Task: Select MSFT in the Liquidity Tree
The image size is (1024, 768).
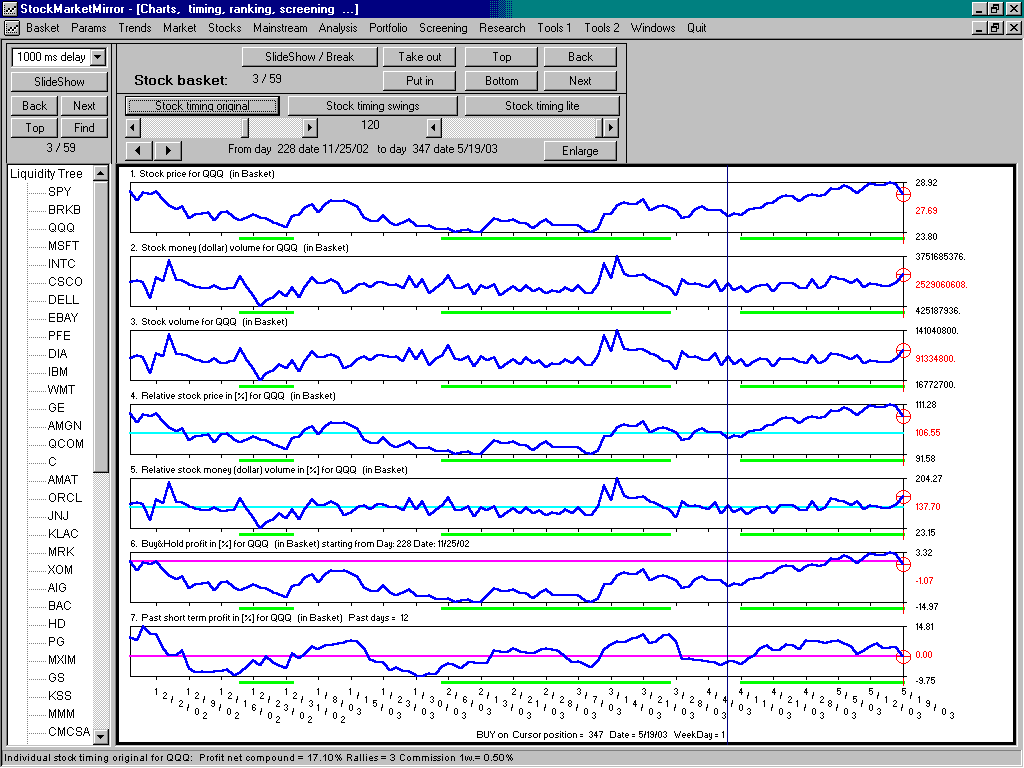Action: click(63, 246)
